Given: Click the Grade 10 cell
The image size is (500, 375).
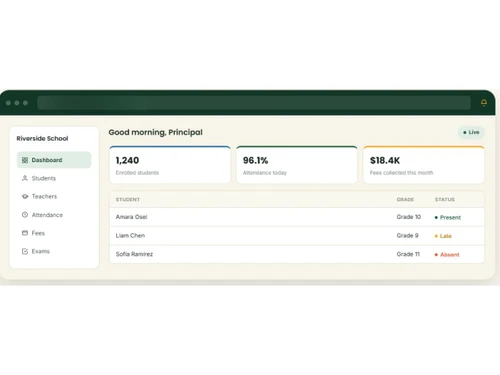Looking at the screenshot, I should pos(409,217).
